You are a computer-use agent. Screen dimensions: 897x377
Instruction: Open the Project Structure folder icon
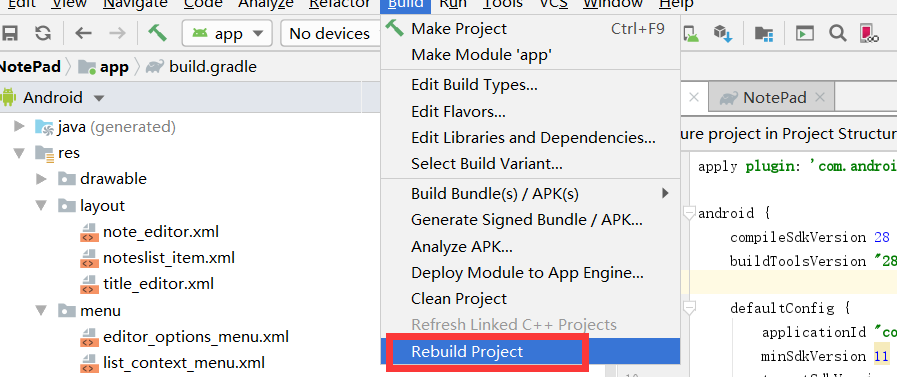(x=764, y=34)
